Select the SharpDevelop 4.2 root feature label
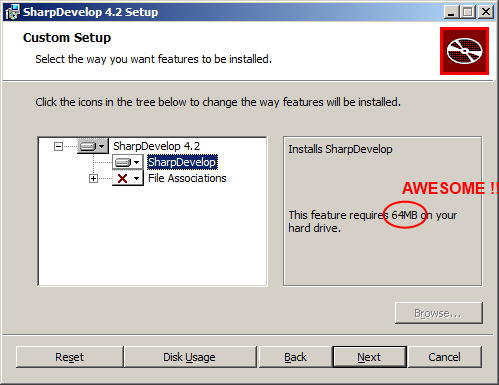Screen dimensions: 499x385 click(x=156, y=146)
